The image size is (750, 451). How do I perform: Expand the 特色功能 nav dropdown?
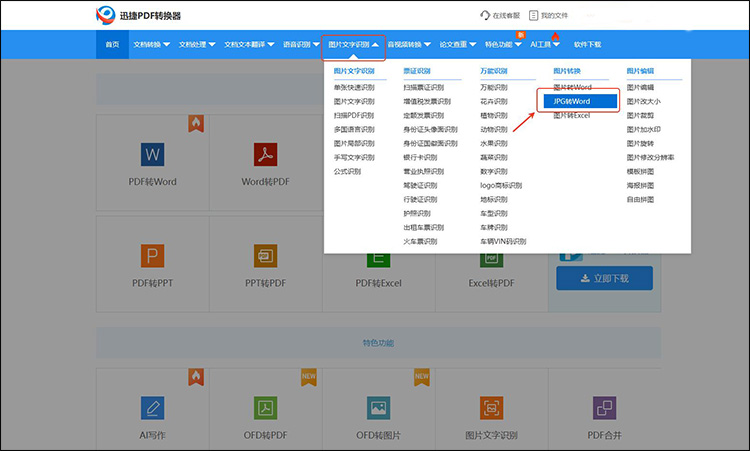pyautogui.click(x=503, y=44)
